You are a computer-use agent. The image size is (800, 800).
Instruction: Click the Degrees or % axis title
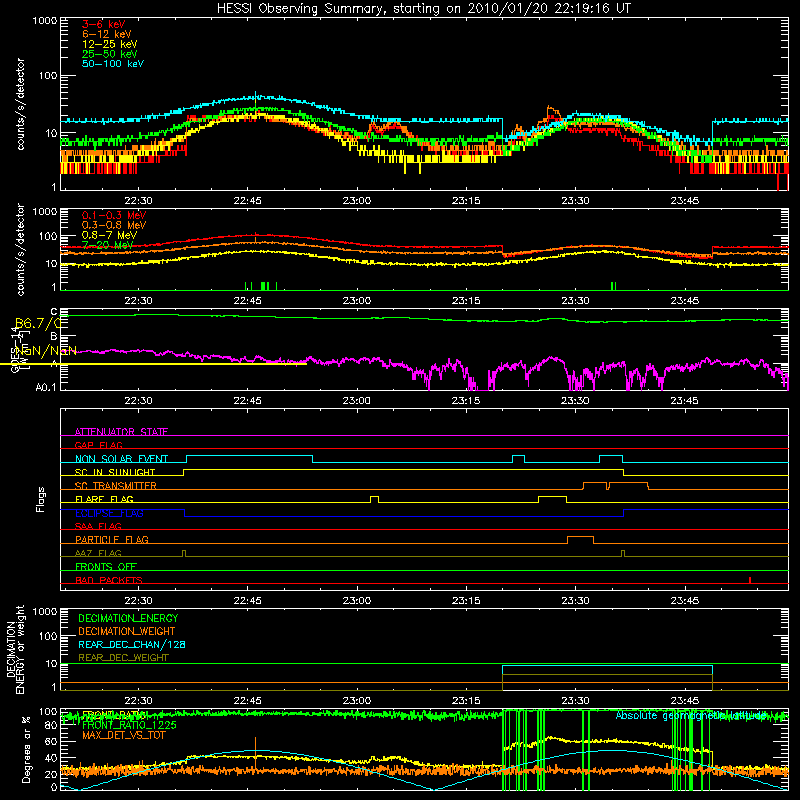26,749
